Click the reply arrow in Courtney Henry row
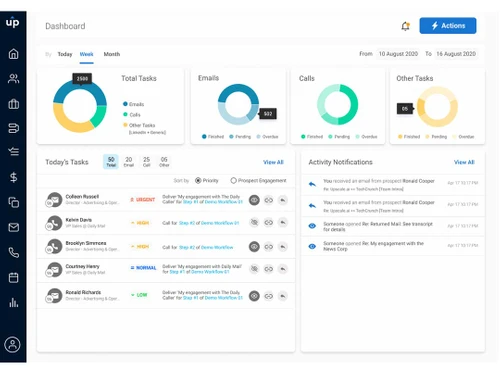The width and height of the screenshot is (500, 375). pyautogui.click(x=283, y=269)
